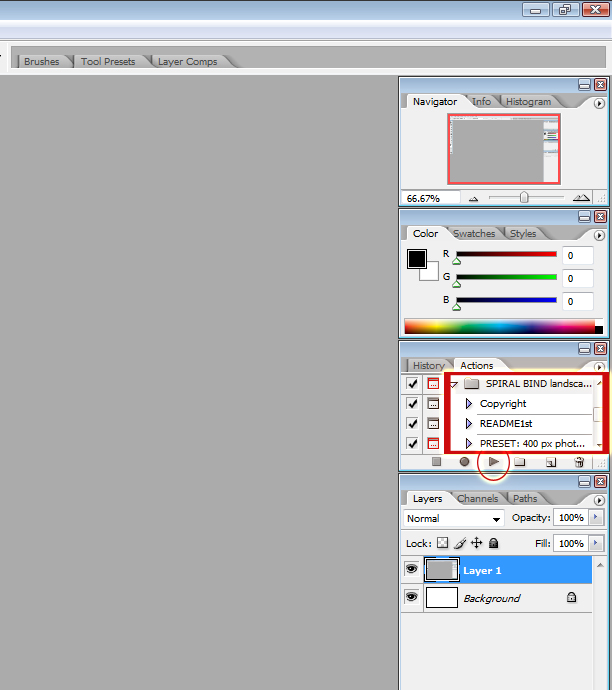Toggle dialog icon for Copyright action
This screenshot has width=612, height=690.
pos(433,403)
